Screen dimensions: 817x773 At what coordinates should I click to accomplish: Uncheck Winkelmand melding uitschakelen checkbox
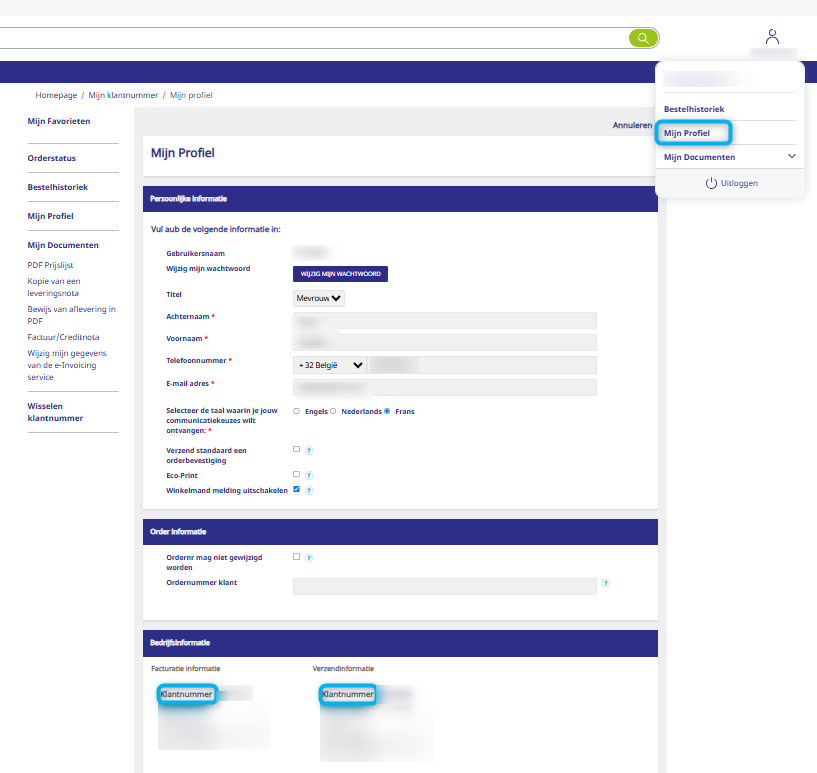point(296,490)
